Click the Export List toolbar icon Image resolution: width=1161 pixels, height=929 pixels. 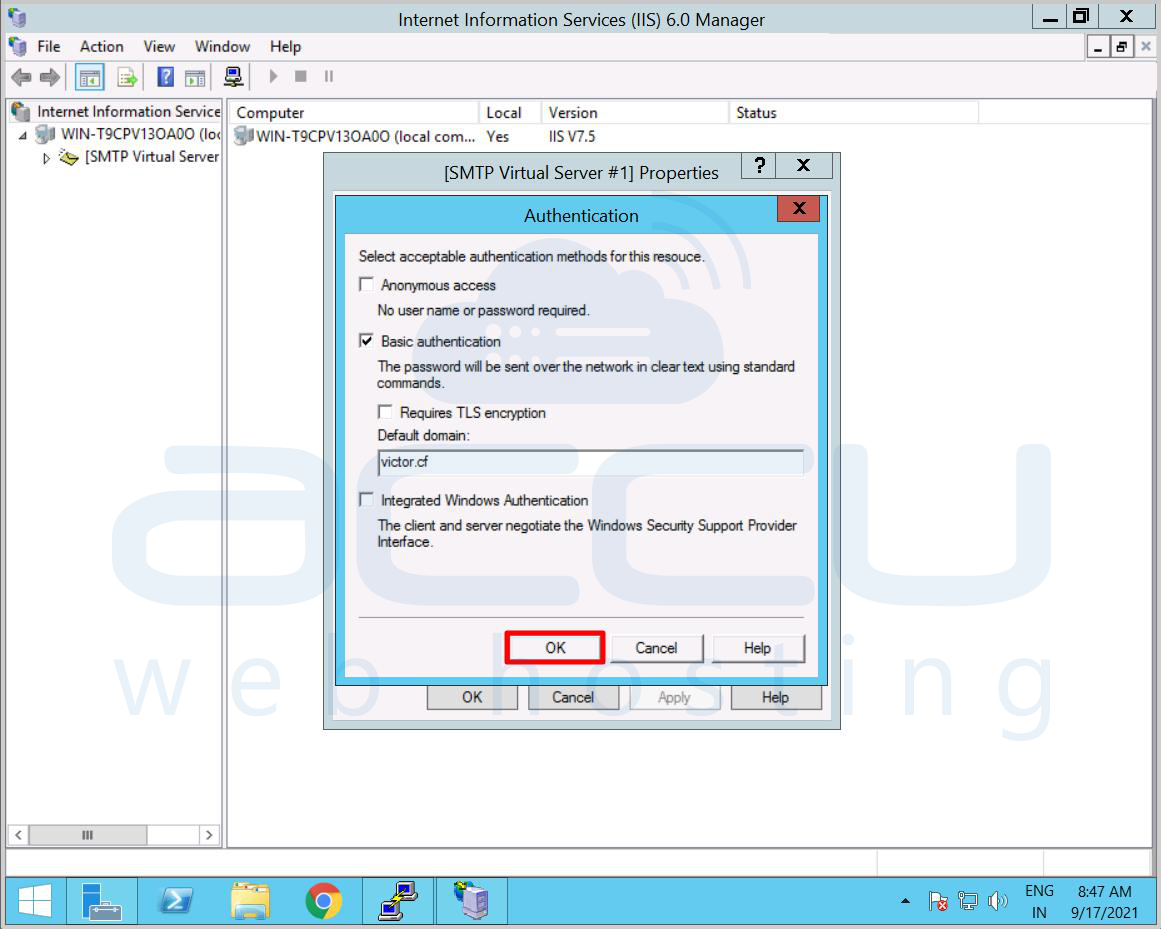pyautogui.click(x=127, y=77)
